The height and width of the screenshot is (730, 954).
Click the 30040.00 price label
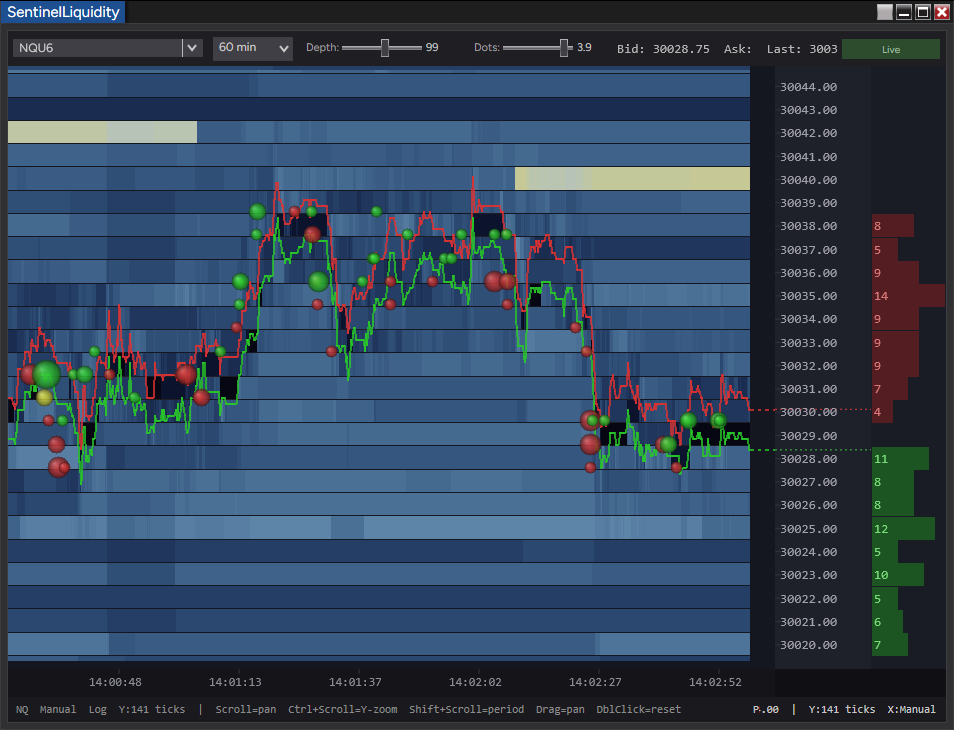click(x=808, y=180)
